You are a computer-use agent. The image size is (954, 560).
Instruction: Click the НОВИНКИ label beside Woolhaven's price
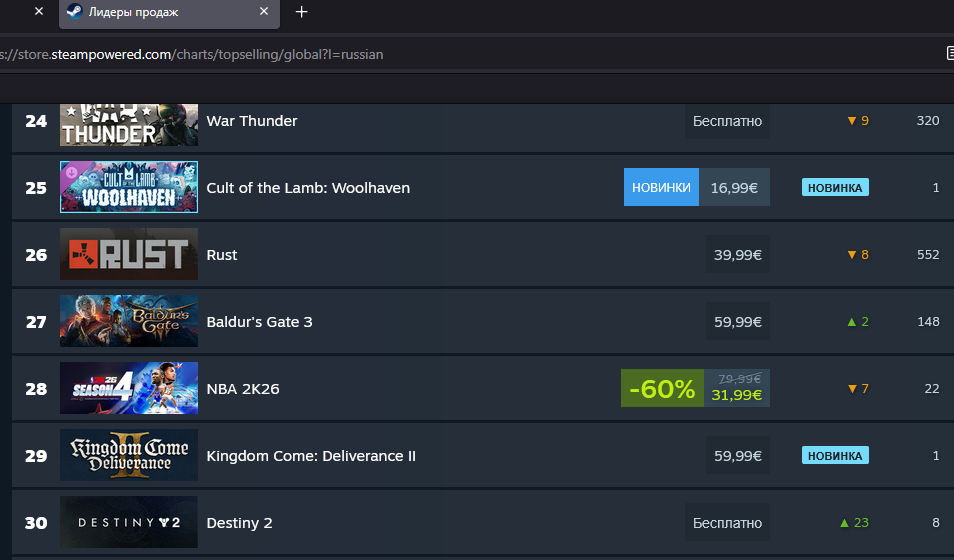661,187
